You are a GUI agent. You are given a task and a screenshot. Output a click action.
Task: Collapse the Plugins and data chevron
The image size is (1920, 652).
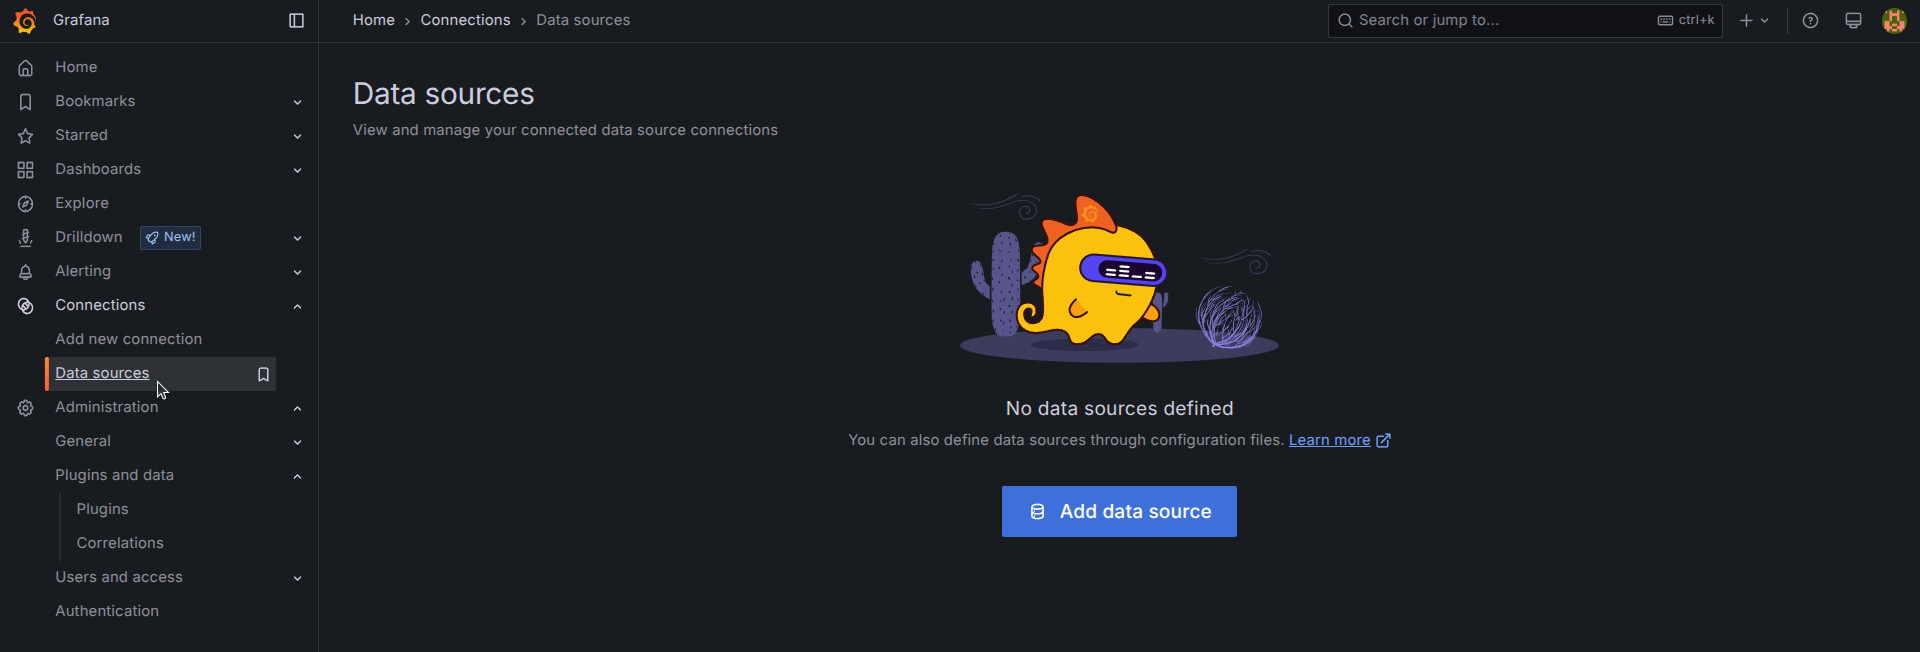(297, 476)
